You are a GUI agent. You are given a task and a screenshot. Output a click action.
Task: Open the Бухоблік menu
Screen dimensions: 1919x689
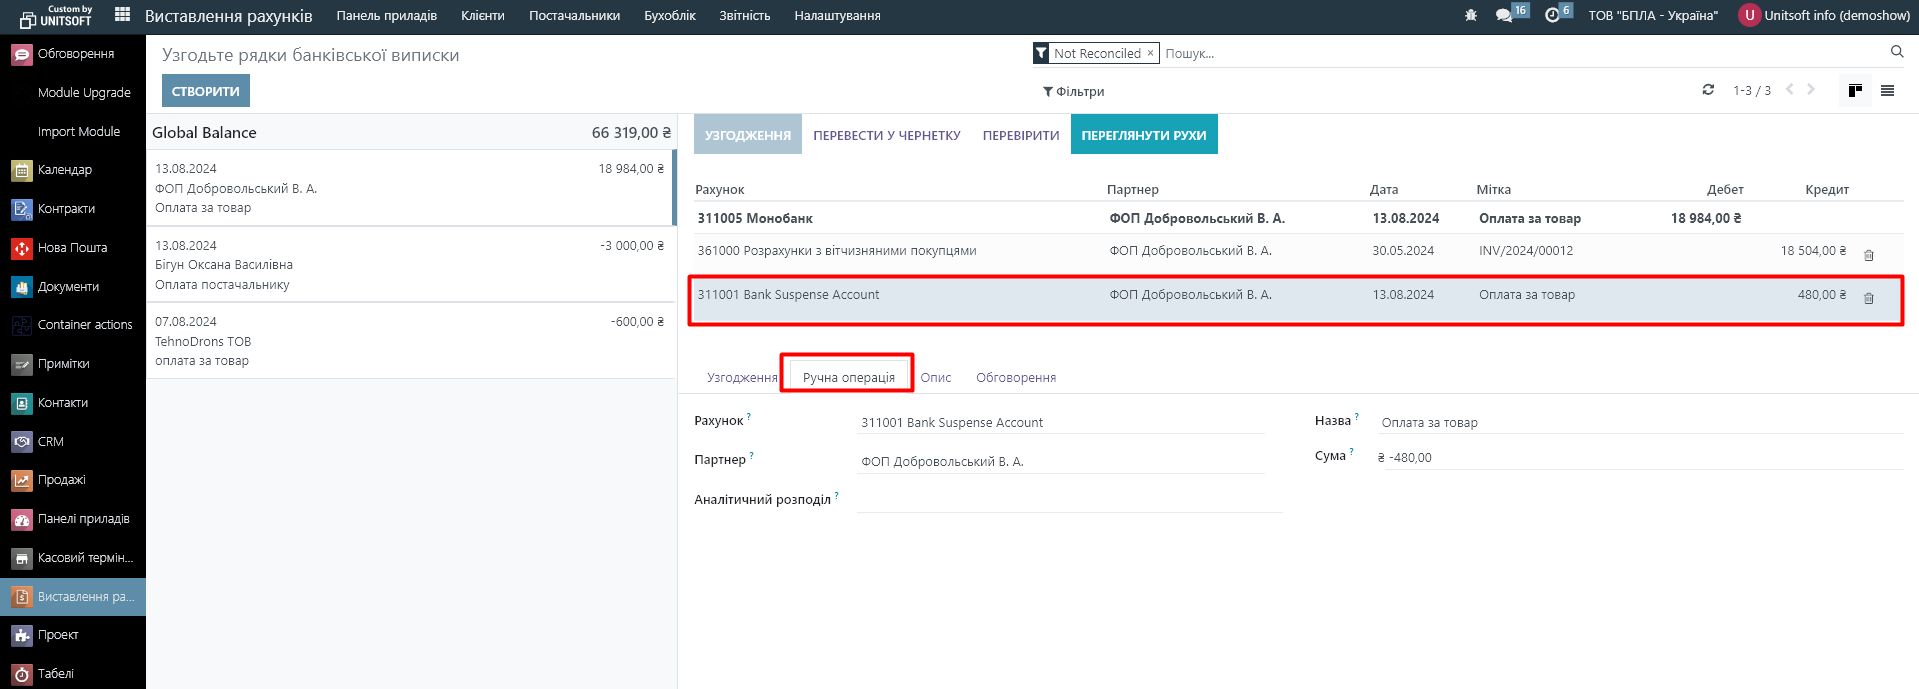tap(669, 16)
